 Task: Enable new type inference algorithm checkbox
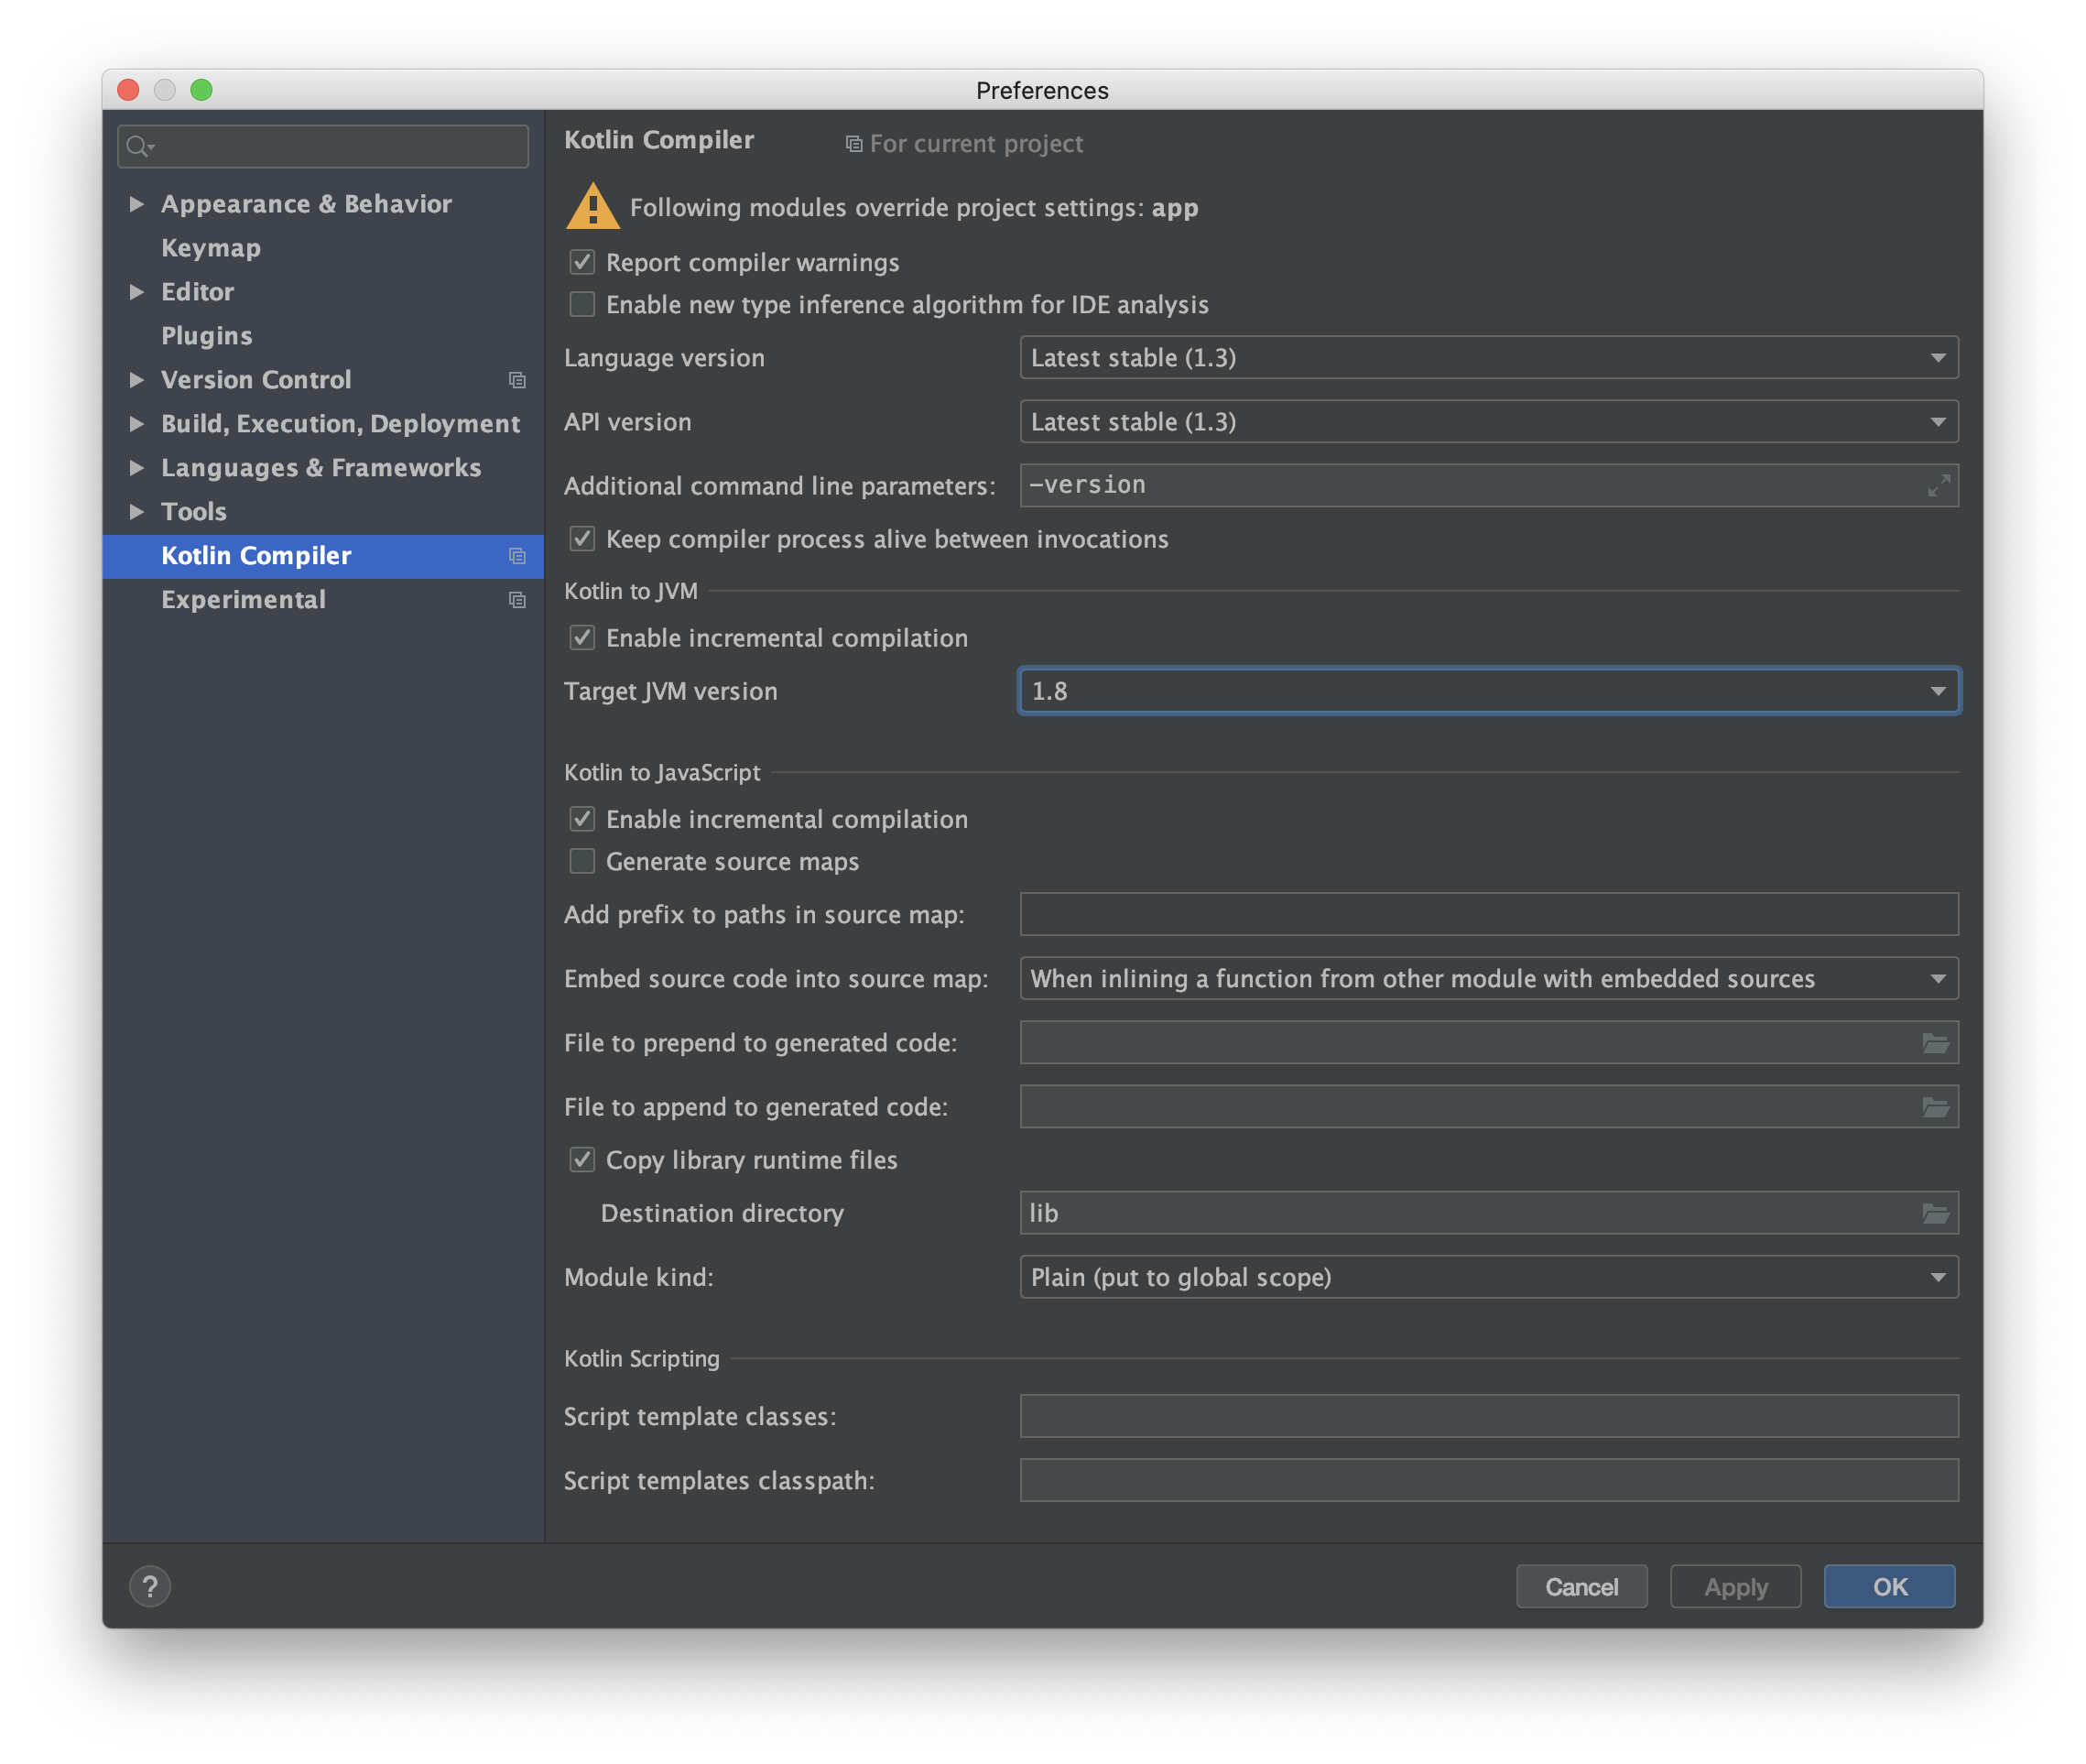[582, 305]
